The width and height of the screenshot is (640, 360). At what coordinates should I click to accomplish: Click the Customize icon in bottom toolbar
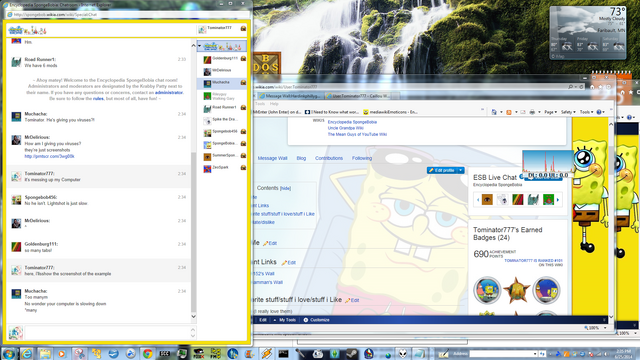click(306, 320)
